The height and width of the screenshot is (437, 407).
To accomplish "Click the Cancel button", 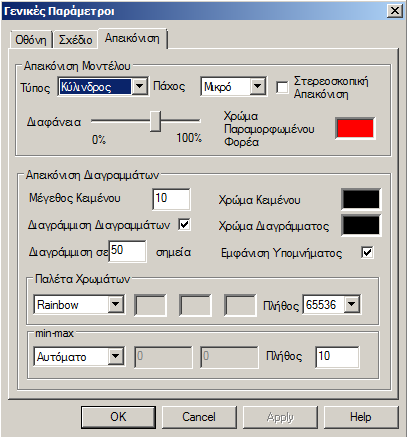I will (199, 417).
